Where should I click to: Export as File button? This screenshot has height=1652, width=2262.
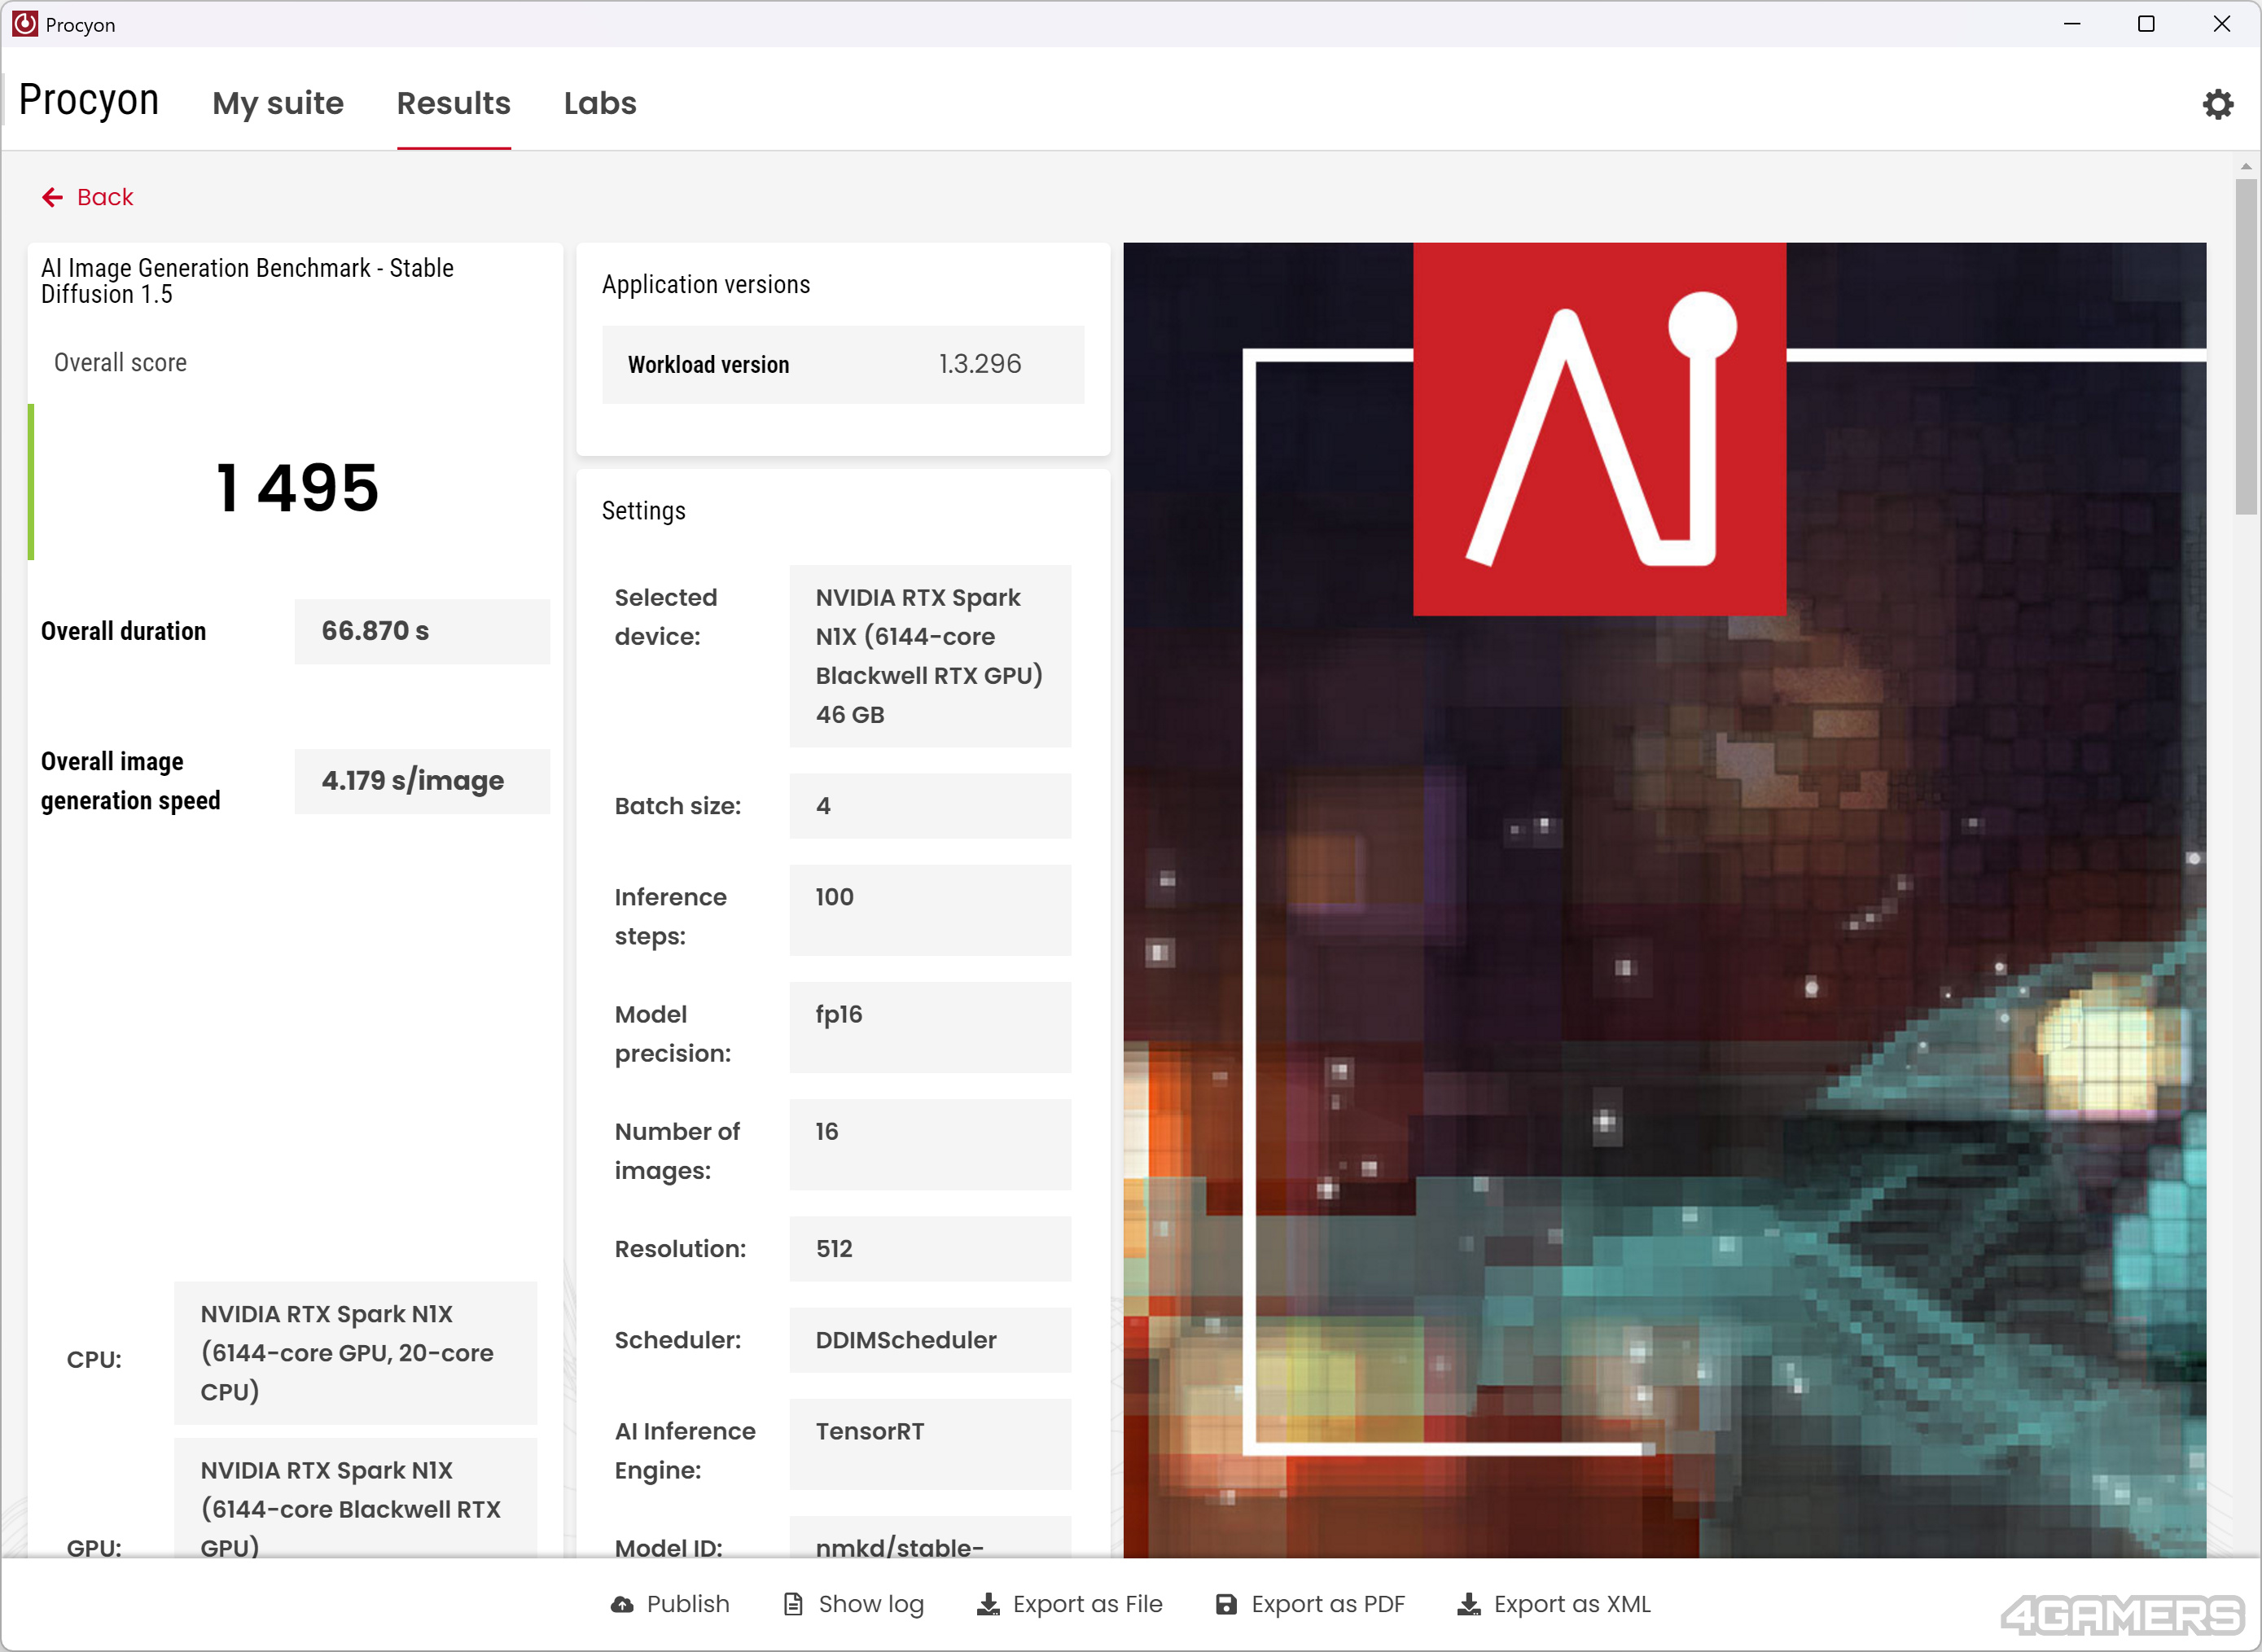[x=1070, y=1604]
